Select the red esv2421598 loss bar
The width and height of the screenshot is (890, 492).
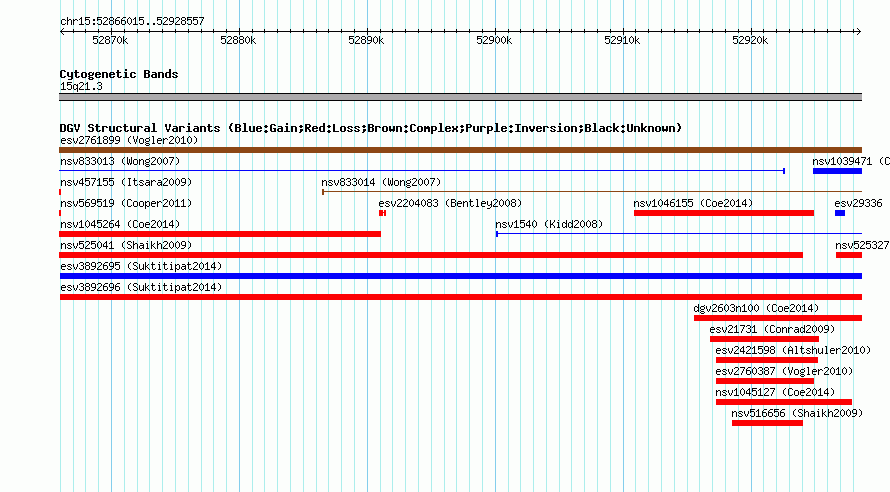coord(767,360)
